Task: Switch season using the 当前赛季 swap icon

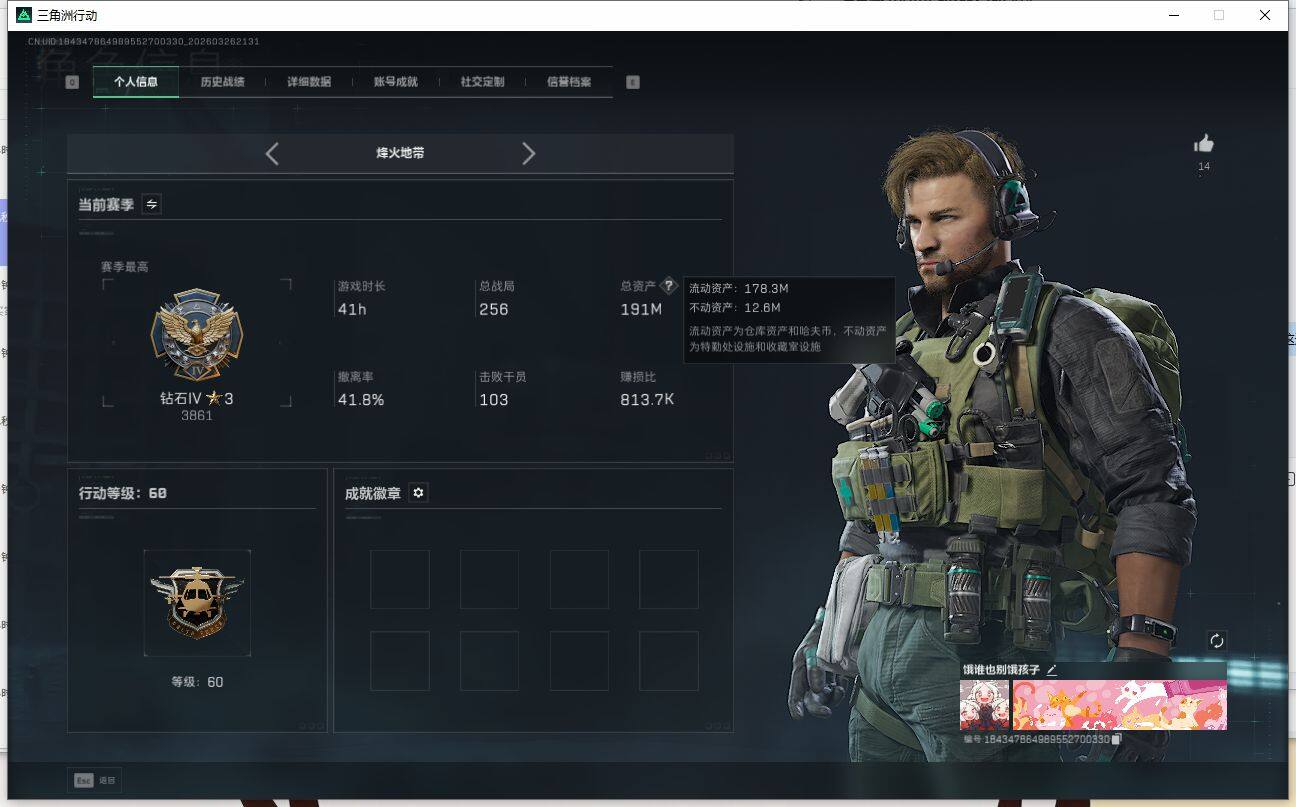Action: tap(152, 204)
